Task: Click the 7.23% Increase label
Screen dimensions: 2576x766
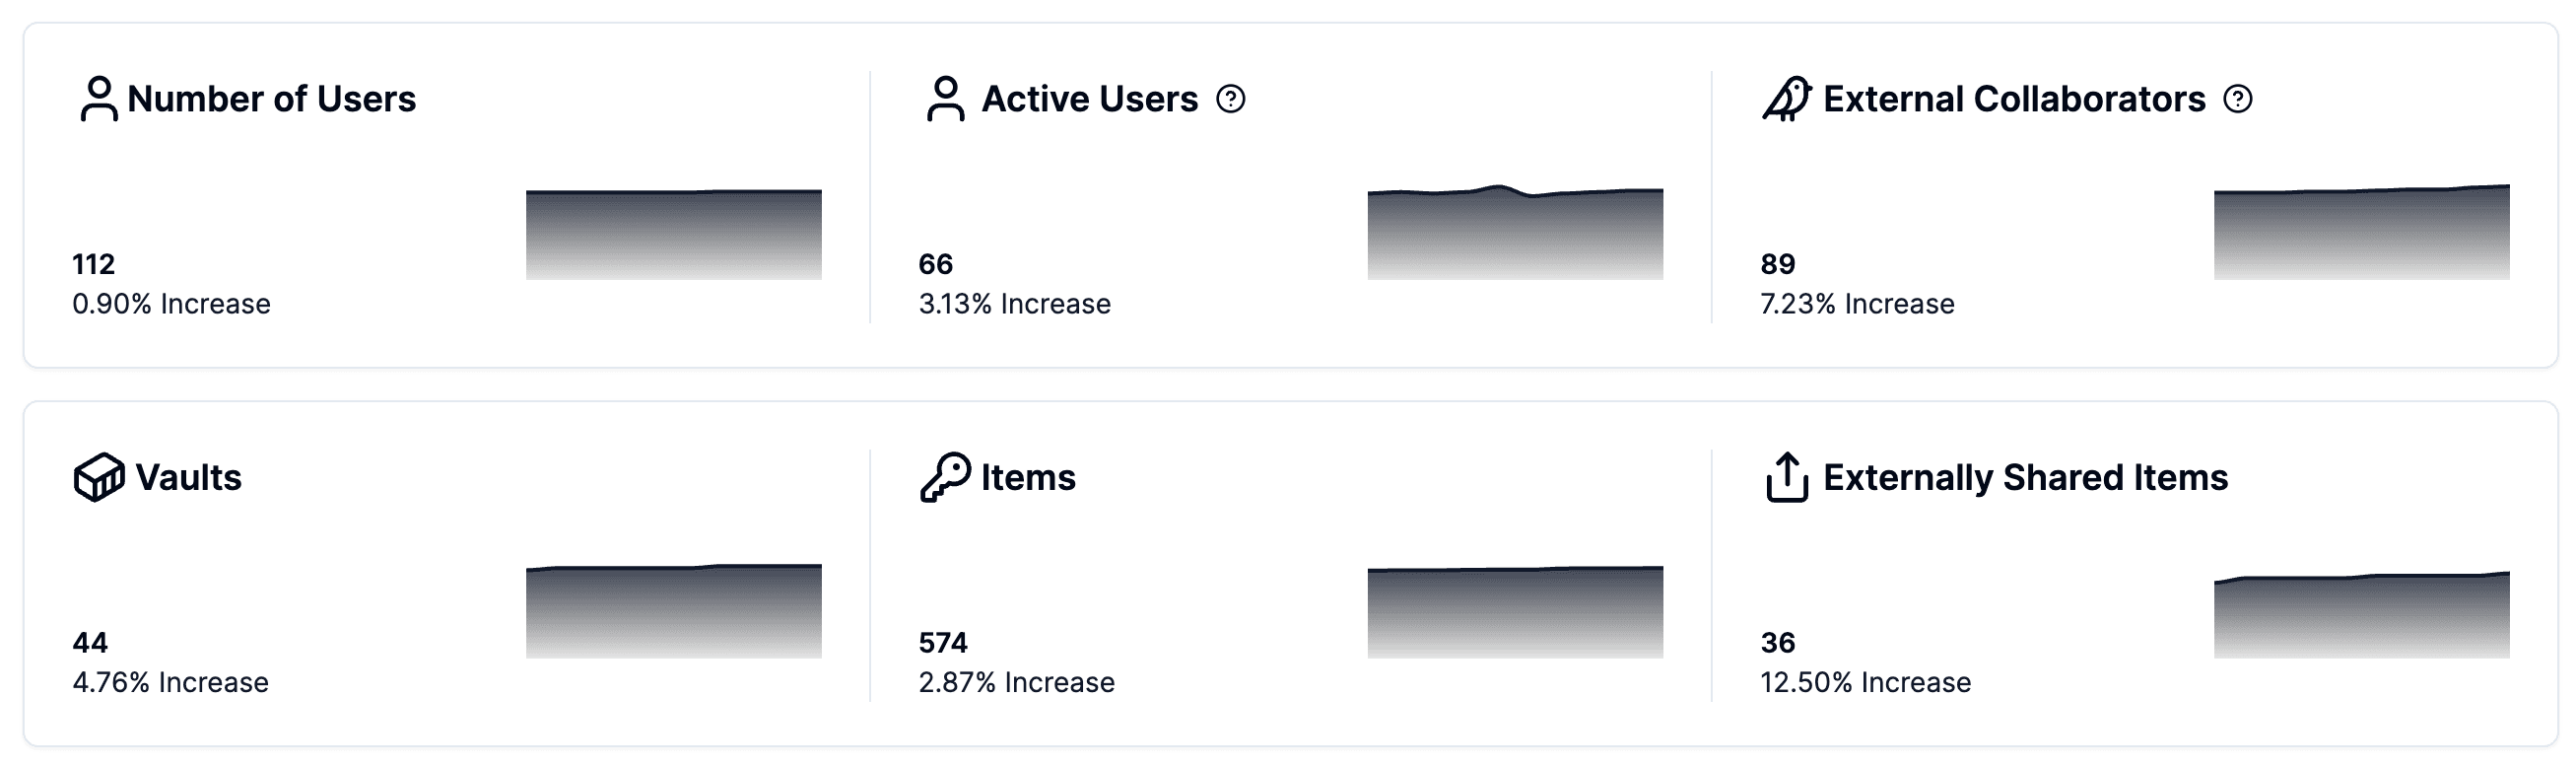Action: coord(1857,304)
